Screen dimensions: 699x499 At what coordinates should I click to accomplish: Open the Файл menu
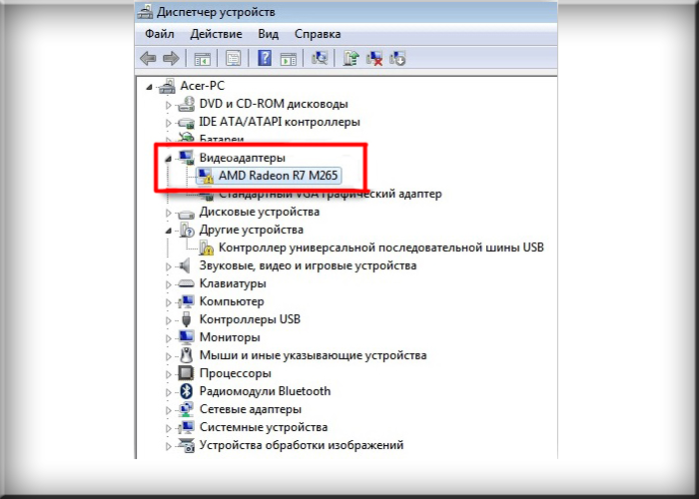point(160,34)
